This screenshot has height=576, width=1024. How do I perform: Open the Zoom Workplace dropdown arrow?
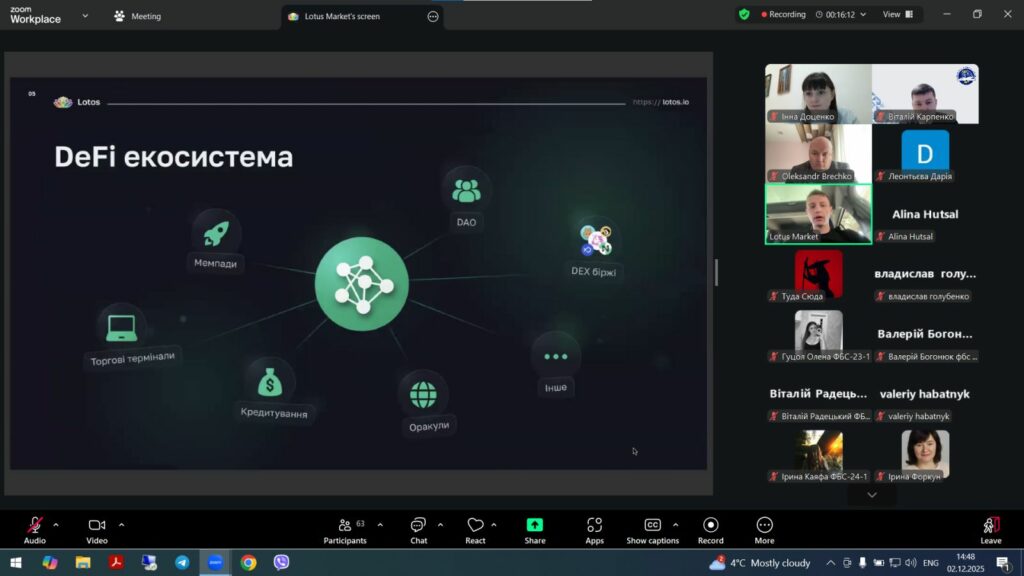(x=85, y=16)
